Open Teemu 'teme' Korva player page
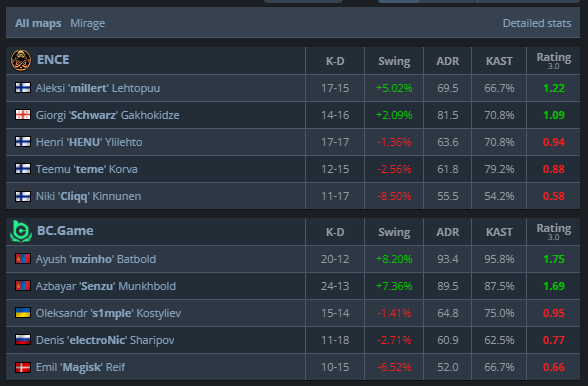Screen dimensions: 588x386 point(86,169)
